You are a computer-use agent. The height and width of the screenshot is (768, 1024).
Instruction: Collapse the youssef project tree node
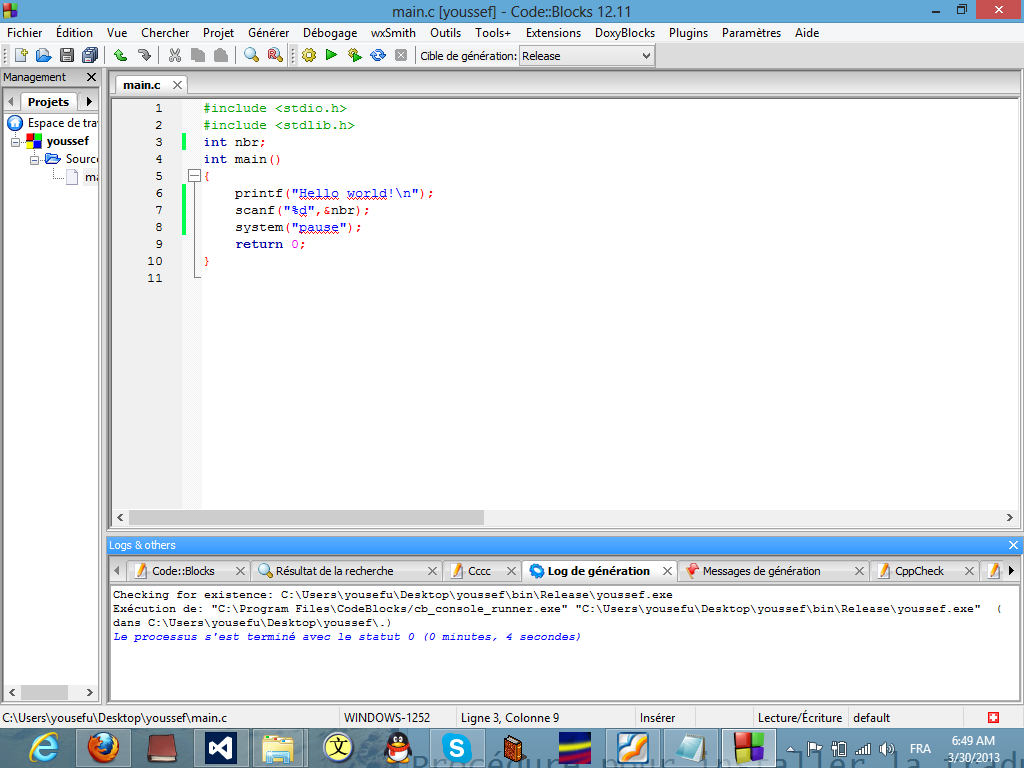pyautogui.click(x=16, y=142)
